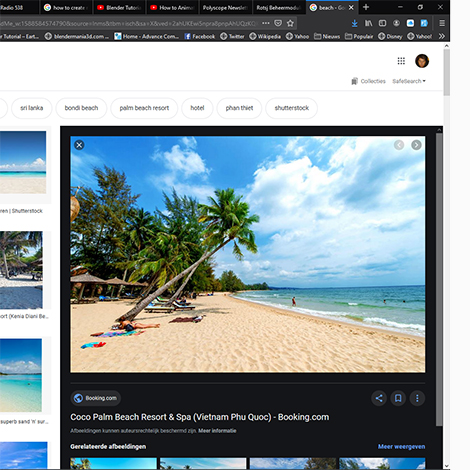The image size is (470, 470).
Task: Click preview panel scrollbar thumb
Action: click(439, 279)
